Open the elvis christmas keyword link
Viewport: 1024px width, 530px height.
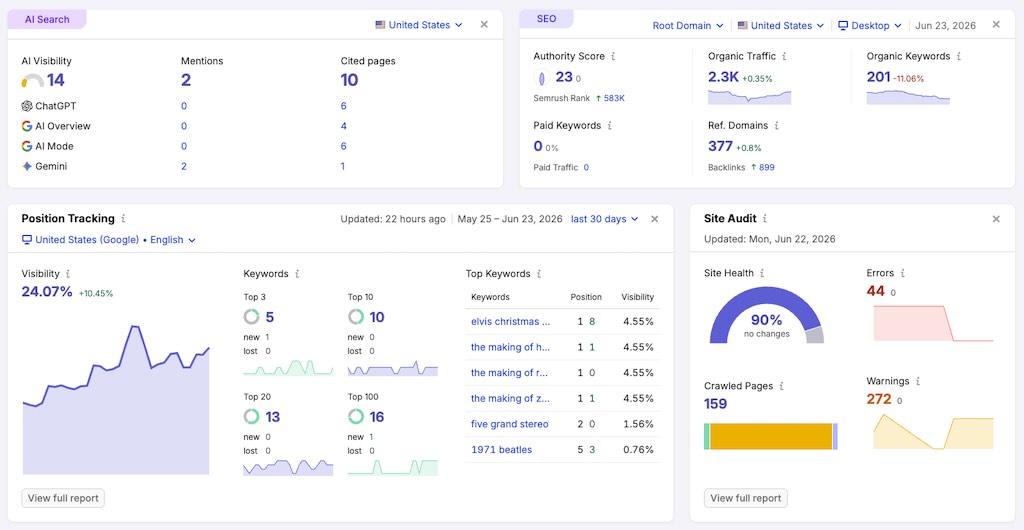tap(510, 322)
